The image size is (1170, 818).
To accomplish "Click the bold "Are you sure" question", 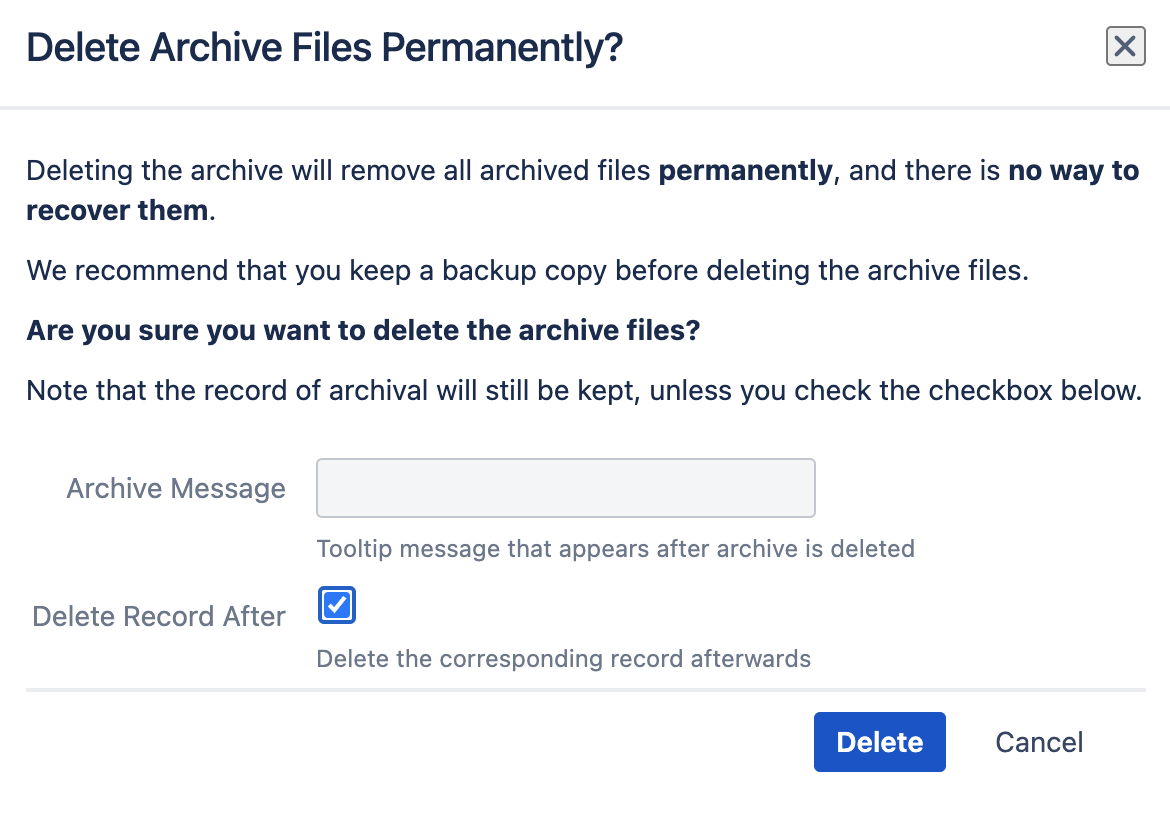I will coord(362,331).
